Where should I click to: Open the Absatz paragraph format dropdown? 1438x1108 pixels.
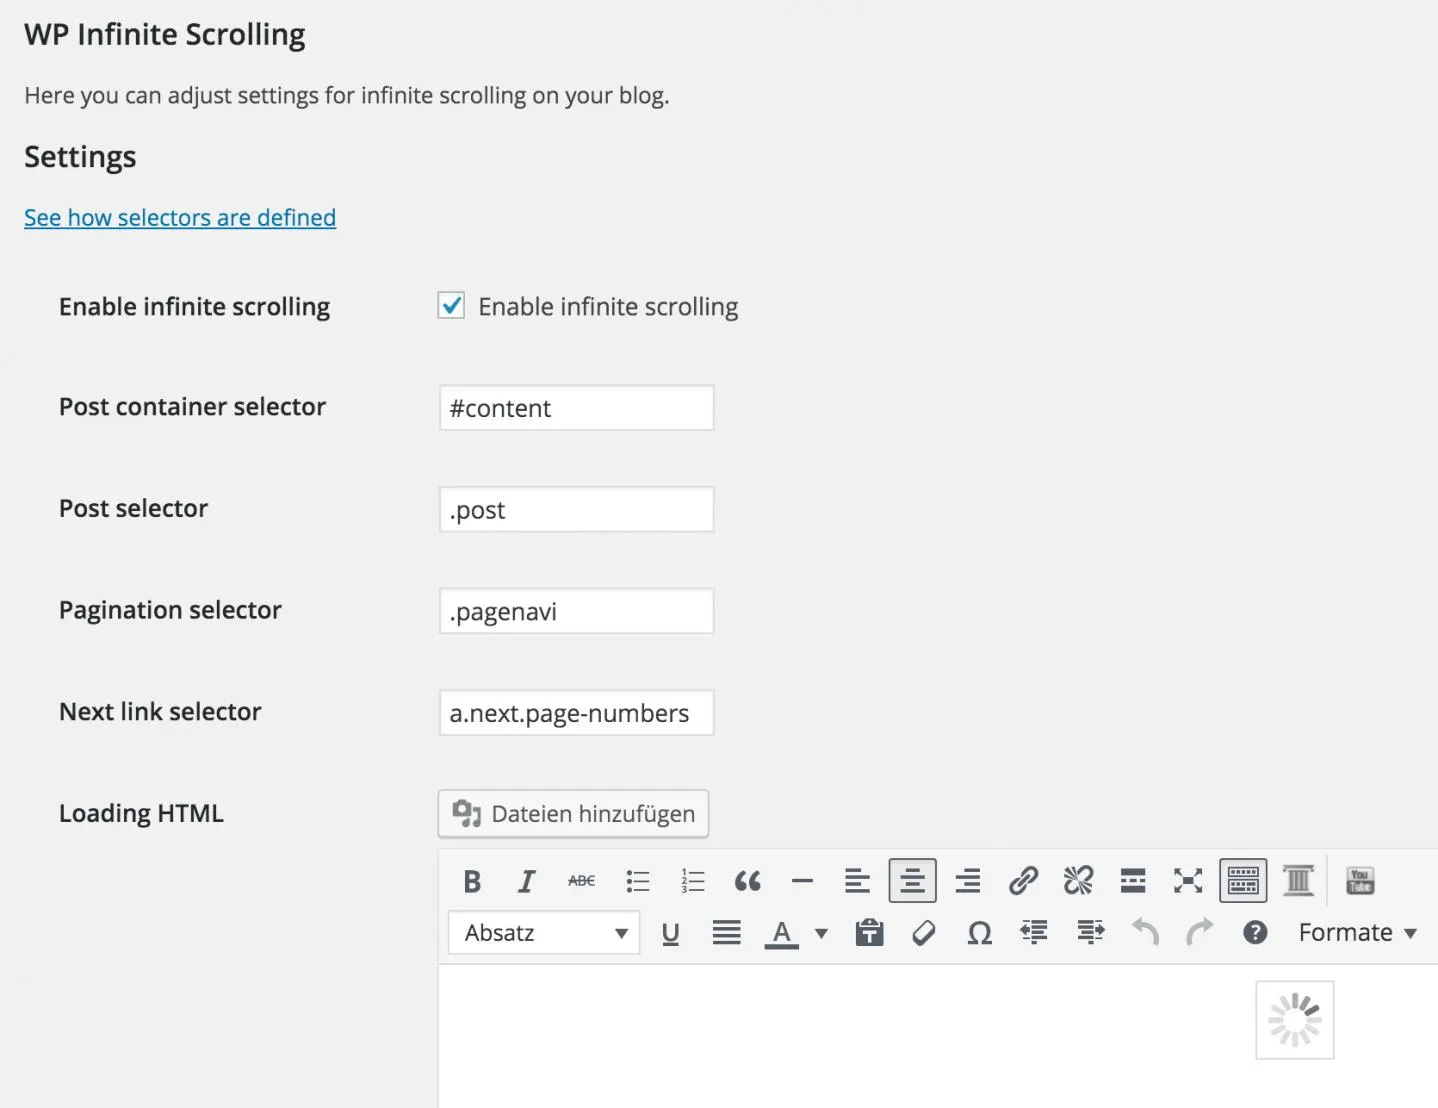pos(544,933)
